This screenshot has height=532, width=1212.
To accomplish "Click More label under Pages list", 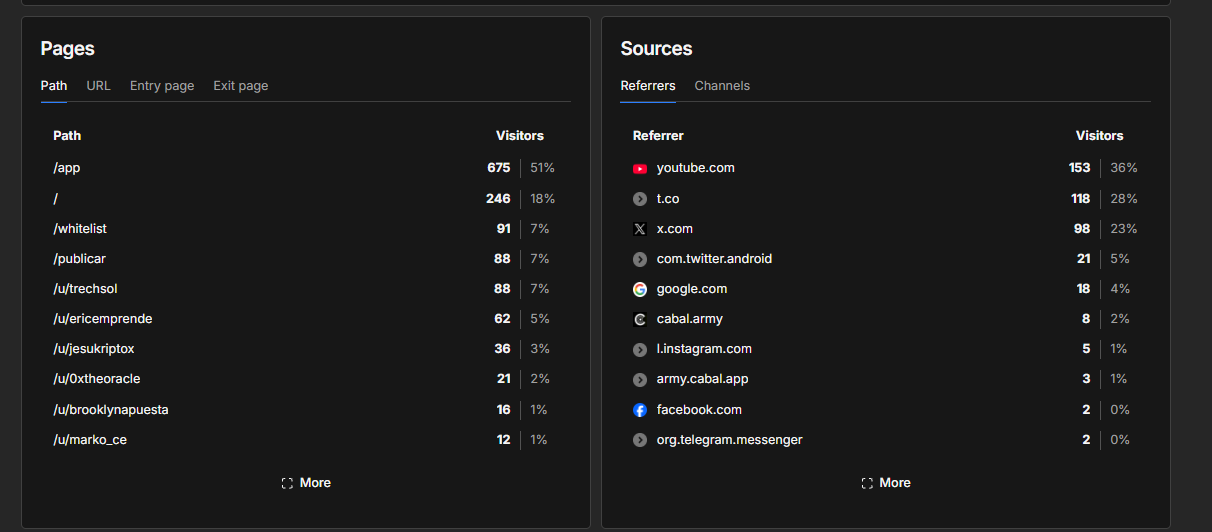I will [x=315, y=483].
